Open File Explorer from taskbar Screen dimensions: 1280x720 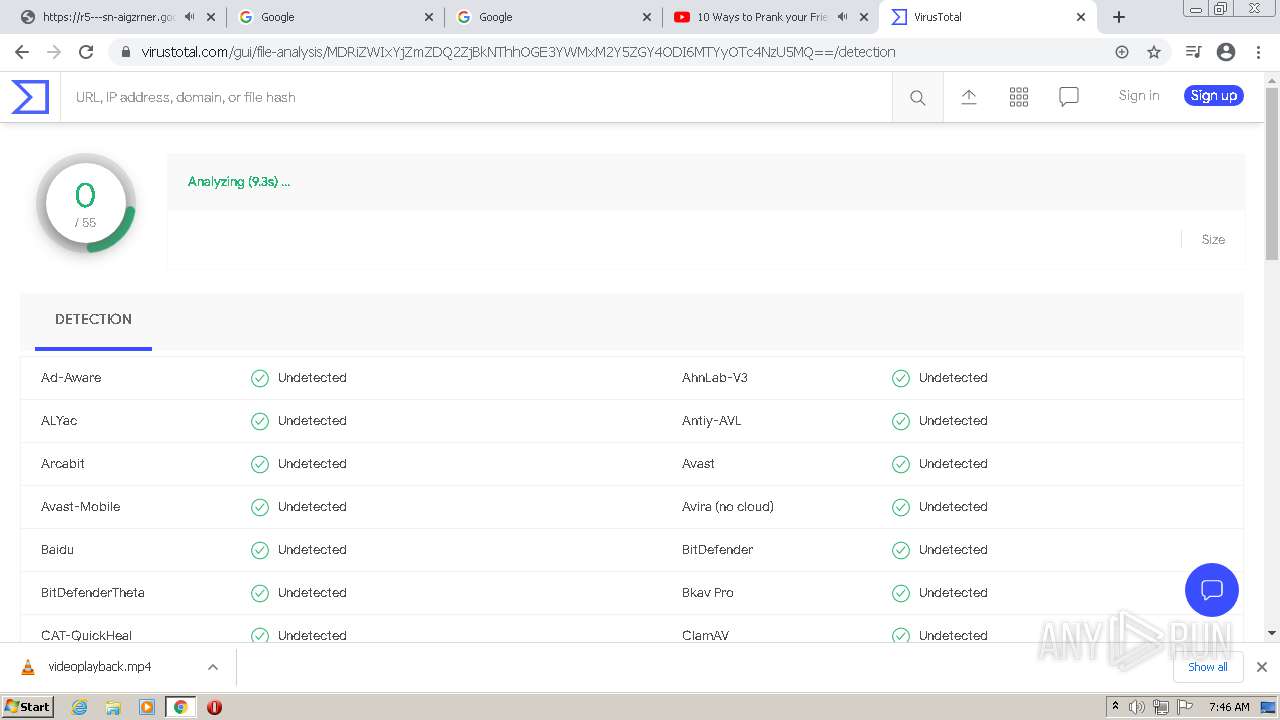113,707
